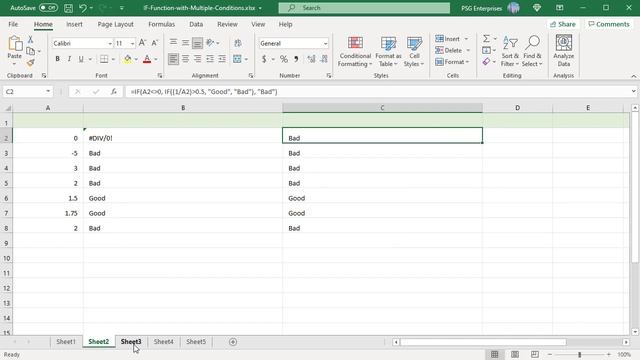This screenshot has height=360, width=640.
Task: Click the Comments button
Action: (609, 24)
